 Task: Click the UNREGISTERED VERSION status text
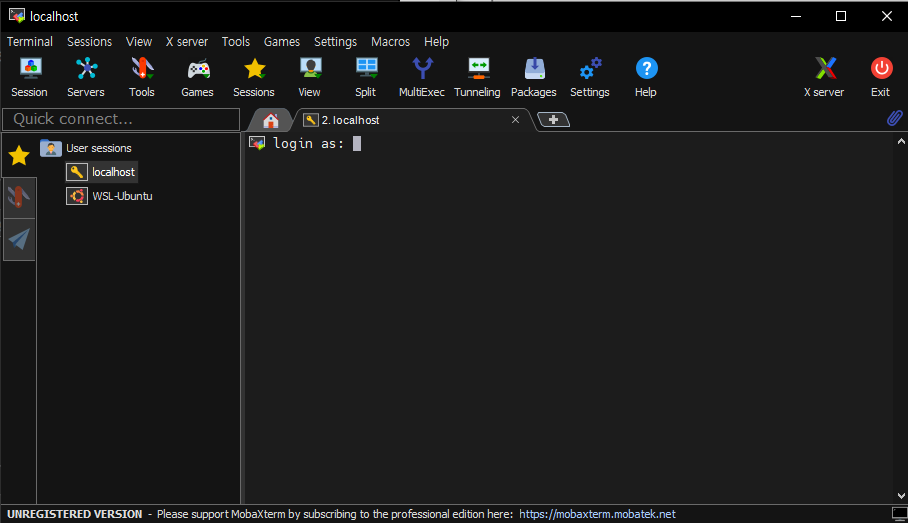pos(75,514)
